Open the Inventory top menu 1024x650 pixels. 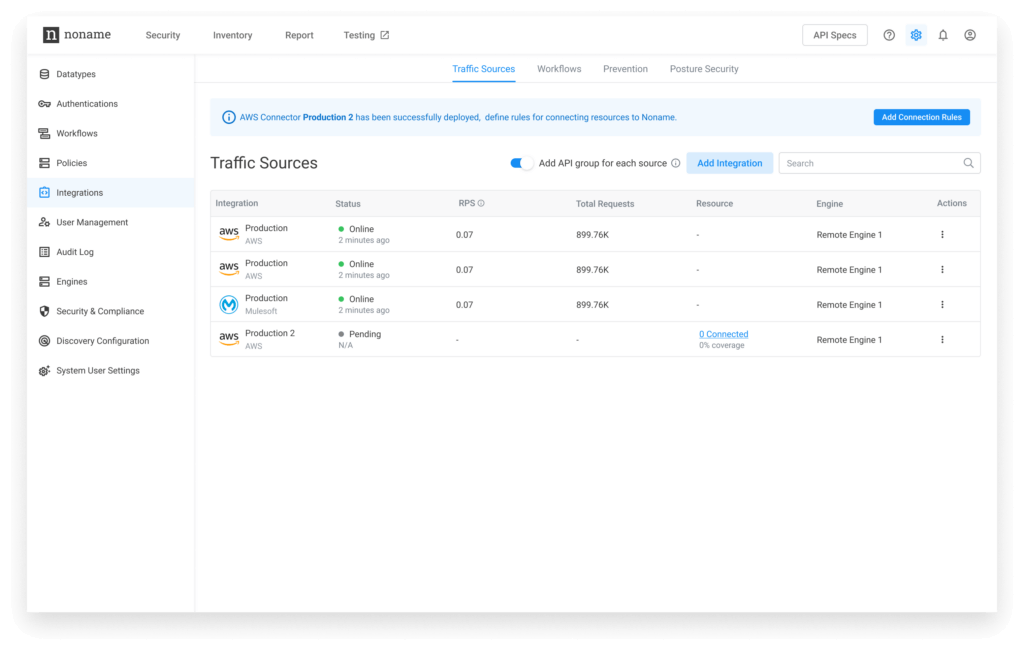[232, 35]
